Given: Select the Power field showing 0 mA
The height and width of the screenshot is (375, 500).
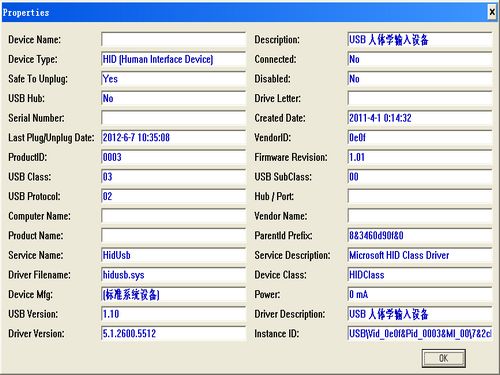Looking at the screenshot, I should pyautogui.click(x=420, y=295).
